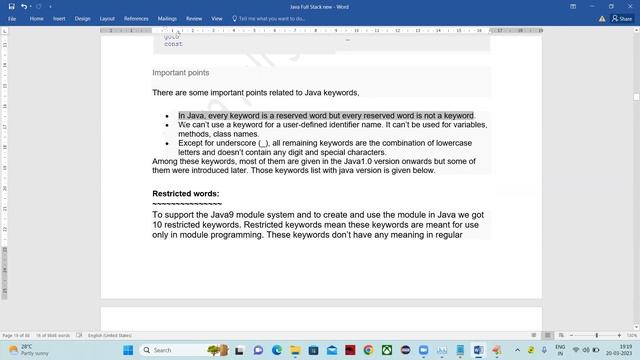This screenshot has width=640, height=360.
Task: Click the ENG IN language indicator
Action: pos(560,350)
